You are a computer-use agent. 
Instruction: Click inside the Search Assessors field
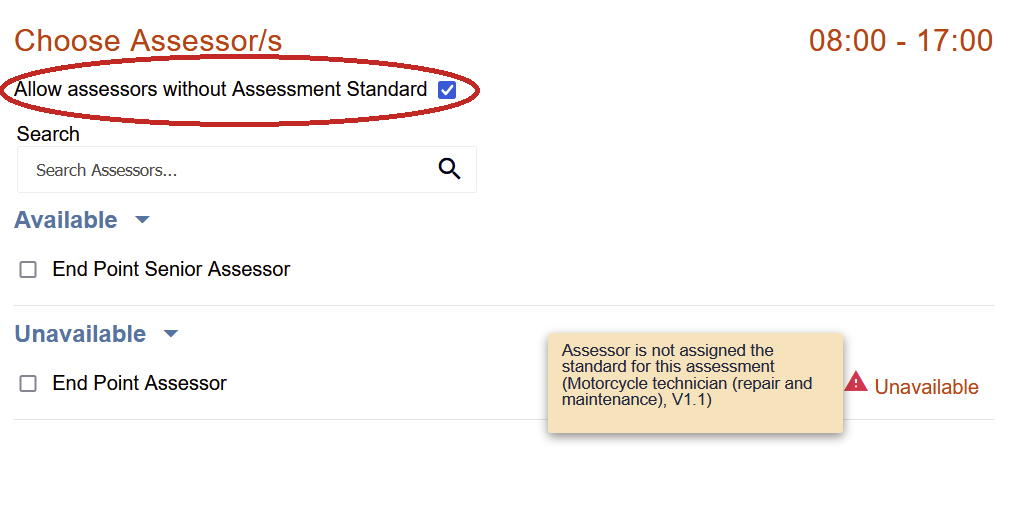pos(230,170)
